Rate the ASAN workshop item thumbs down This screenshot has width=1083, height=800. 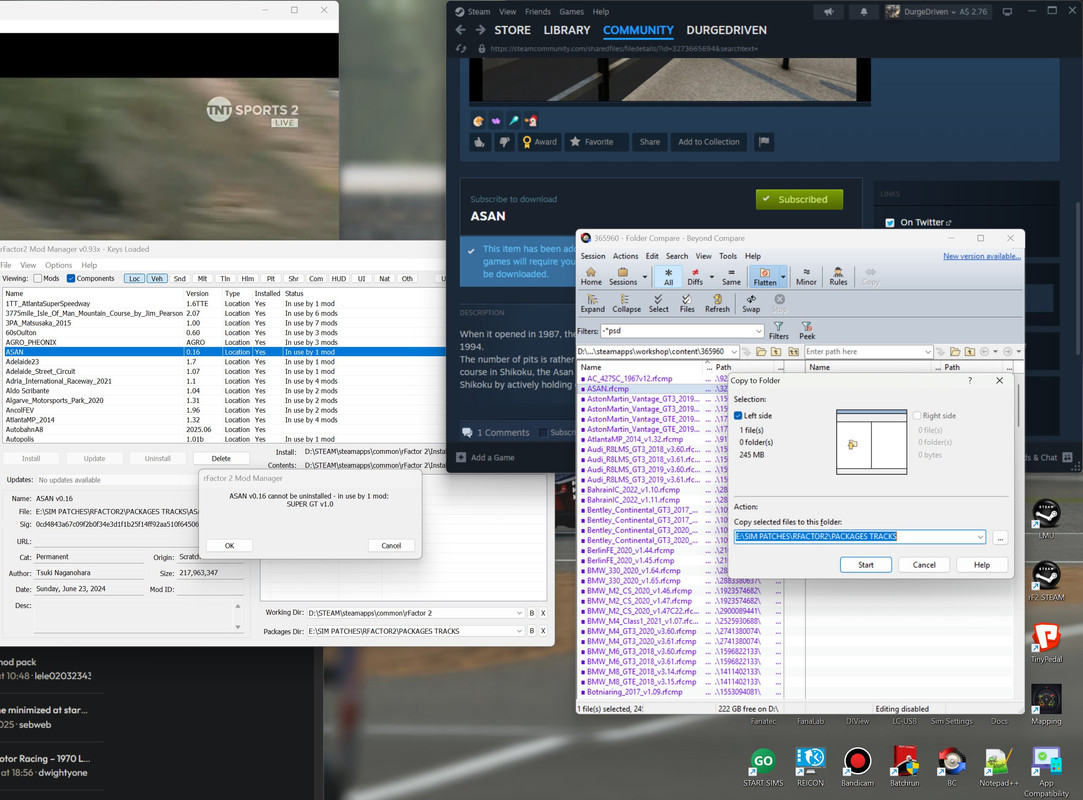[505, 142]
